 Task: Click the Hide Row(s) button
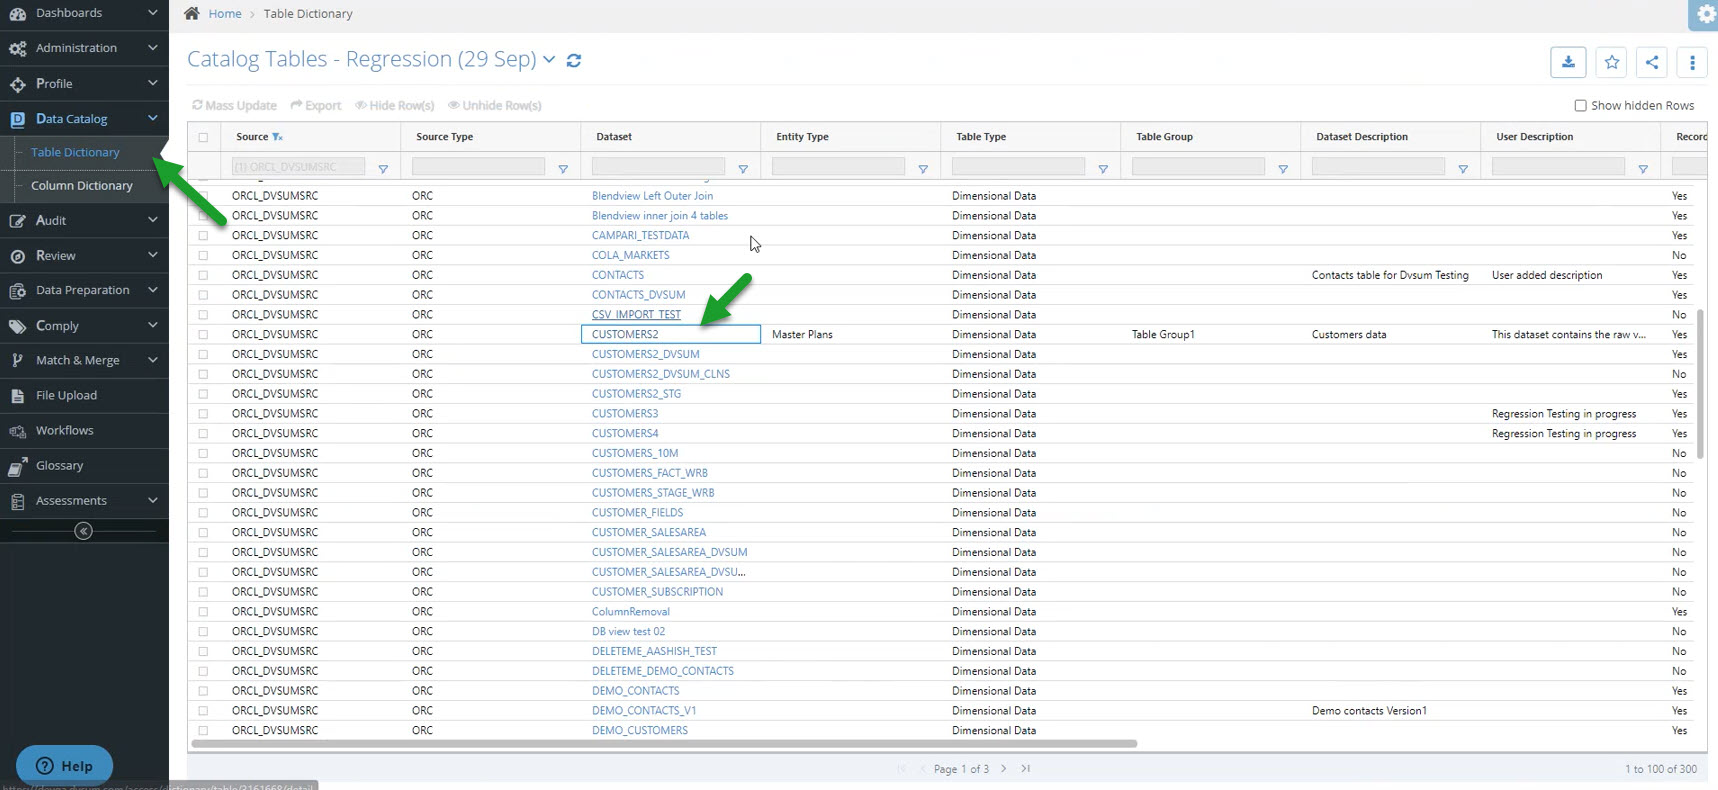pyautogui.click(x=395, y=105)
